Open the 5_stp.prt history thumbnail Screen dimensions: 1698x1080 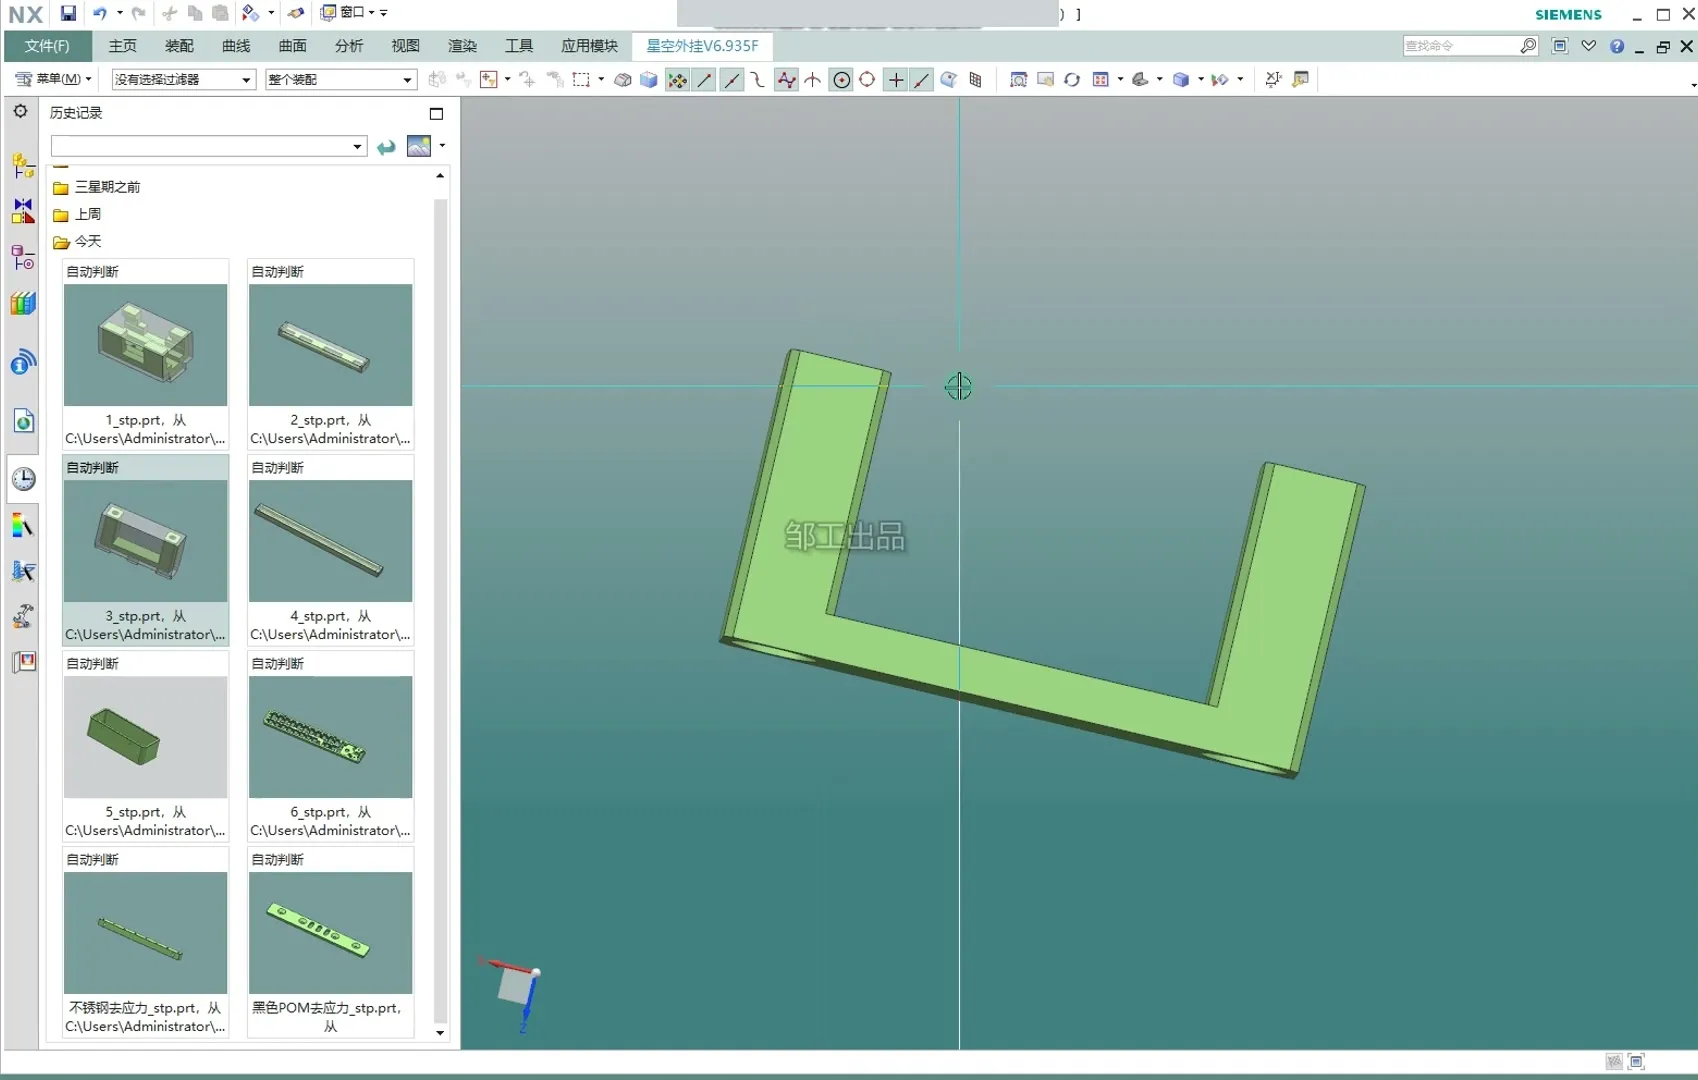146,737
